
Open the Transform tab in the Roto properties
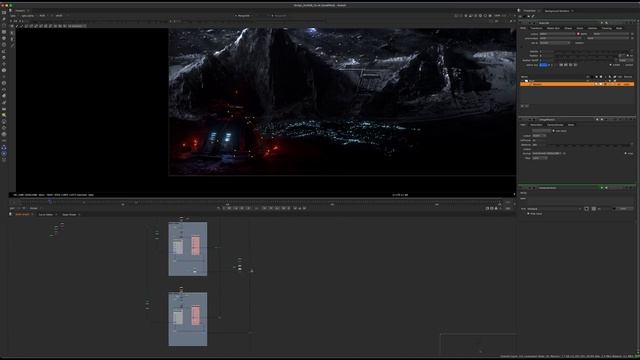click(536, 28)
